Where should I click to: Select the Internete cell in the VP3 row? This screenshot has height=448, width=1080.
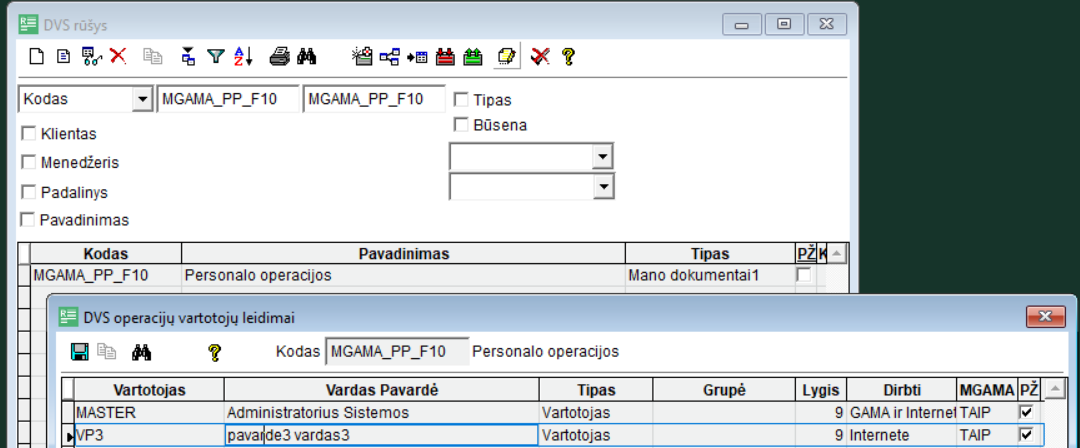point(902,436)
